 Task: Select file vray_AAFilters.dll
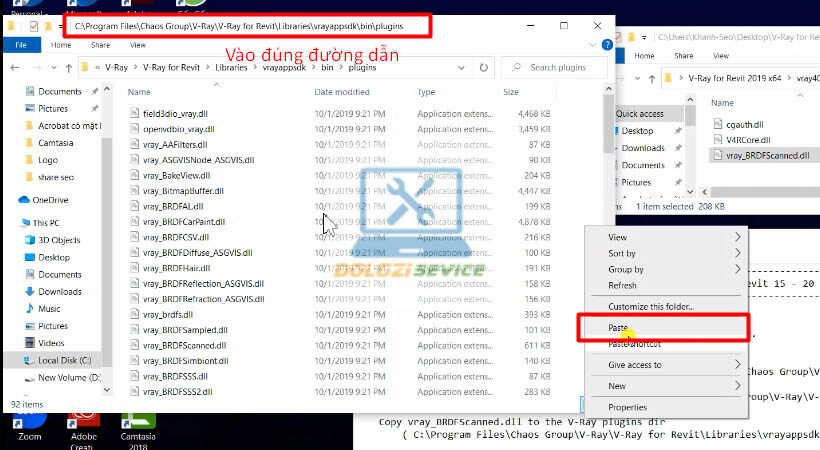pos(175,144)
